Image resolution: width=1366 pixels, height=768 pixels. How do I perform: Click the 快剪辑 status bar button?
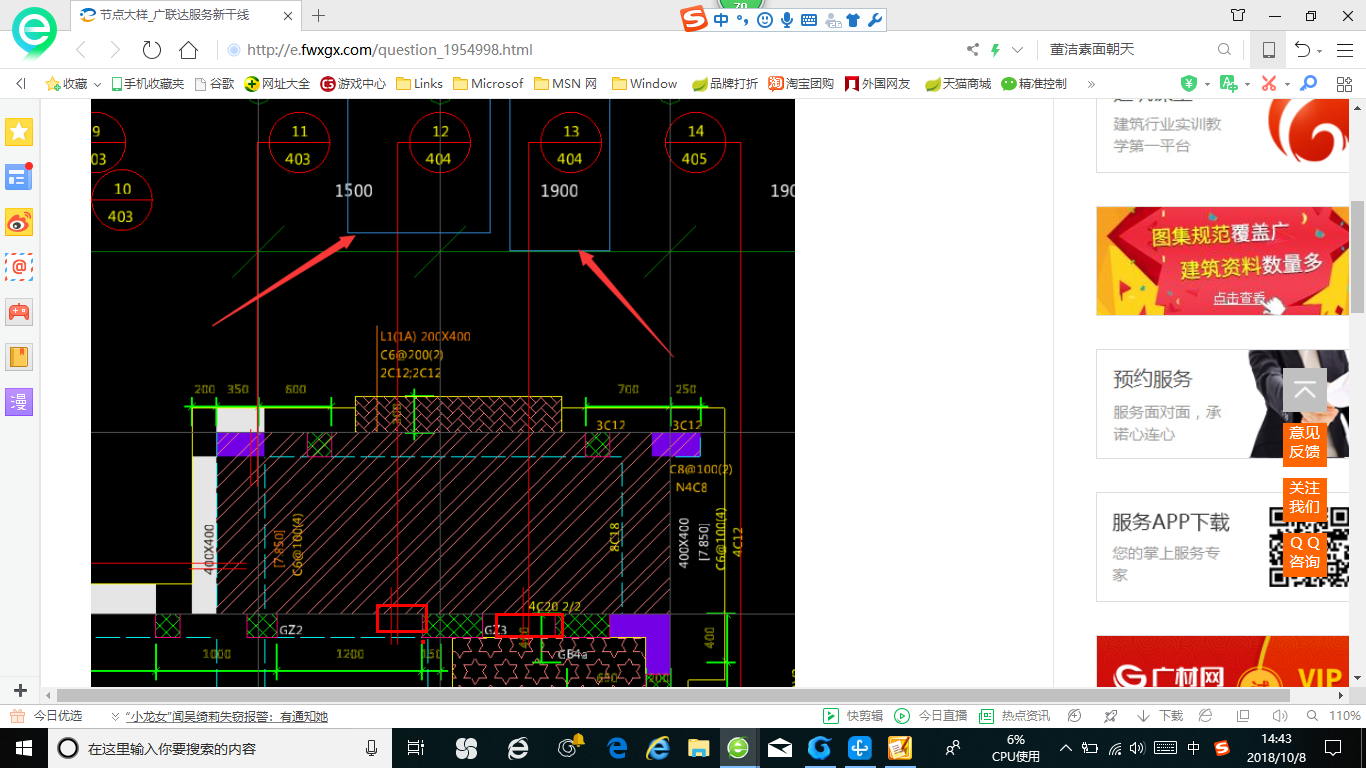(854, 716)
